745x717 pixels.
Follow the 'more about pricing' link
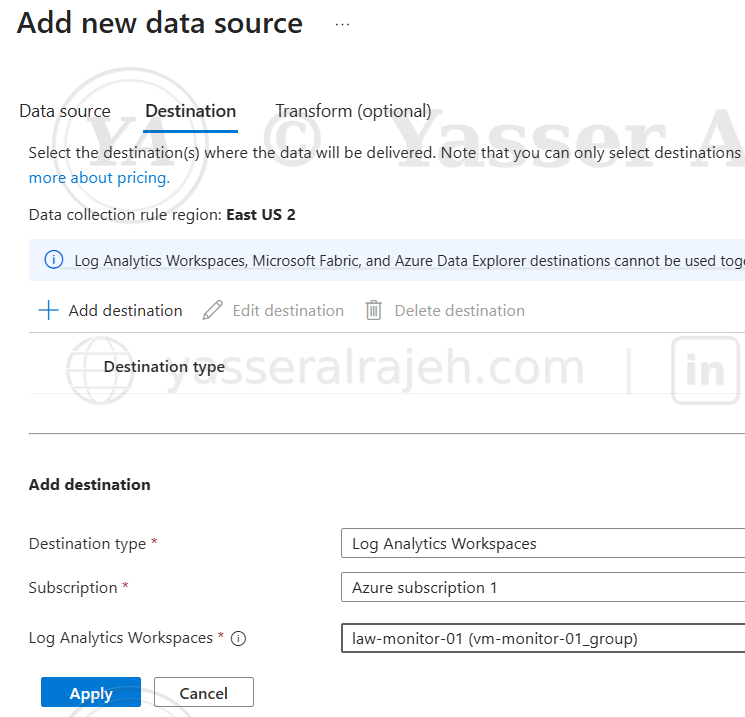(99, 178)
